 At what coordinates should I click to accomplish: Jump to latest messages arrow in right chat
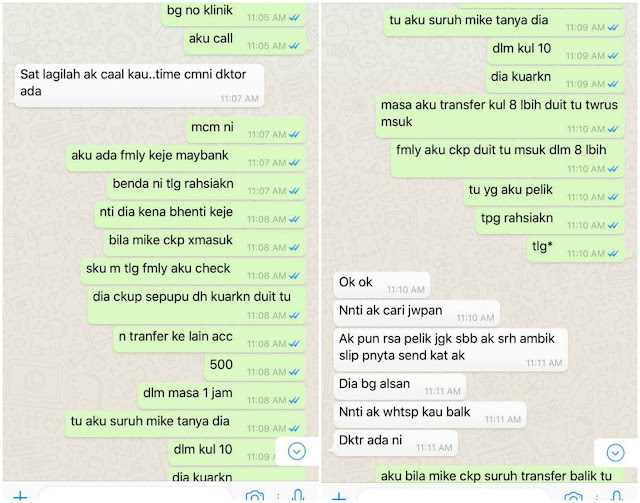[615, 453]
